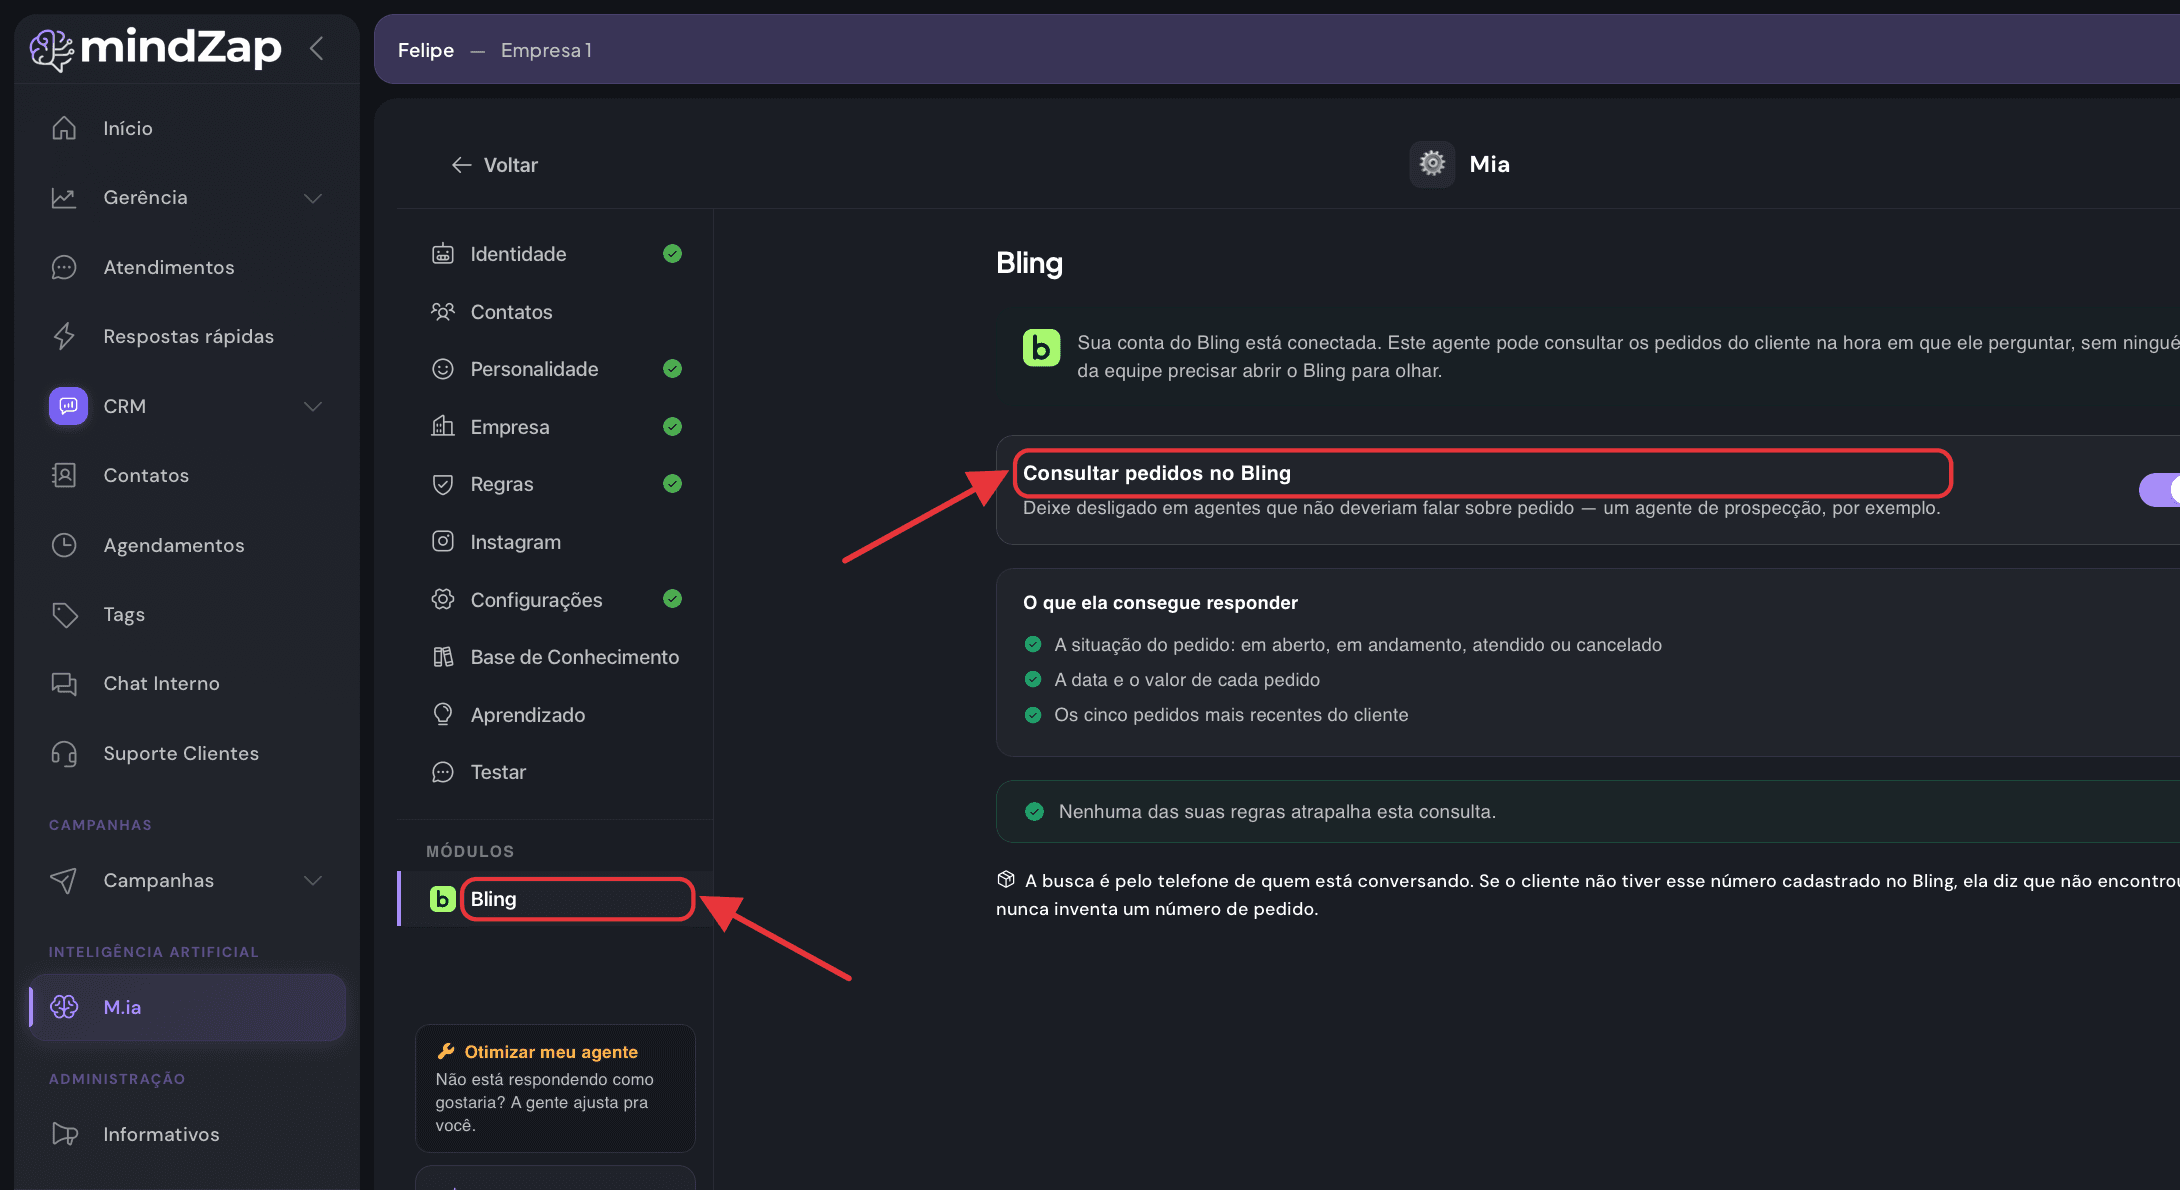Click the Empresa building icon
The image size is (2180, 1190).
pyautogui.click(x=443, y=427)
